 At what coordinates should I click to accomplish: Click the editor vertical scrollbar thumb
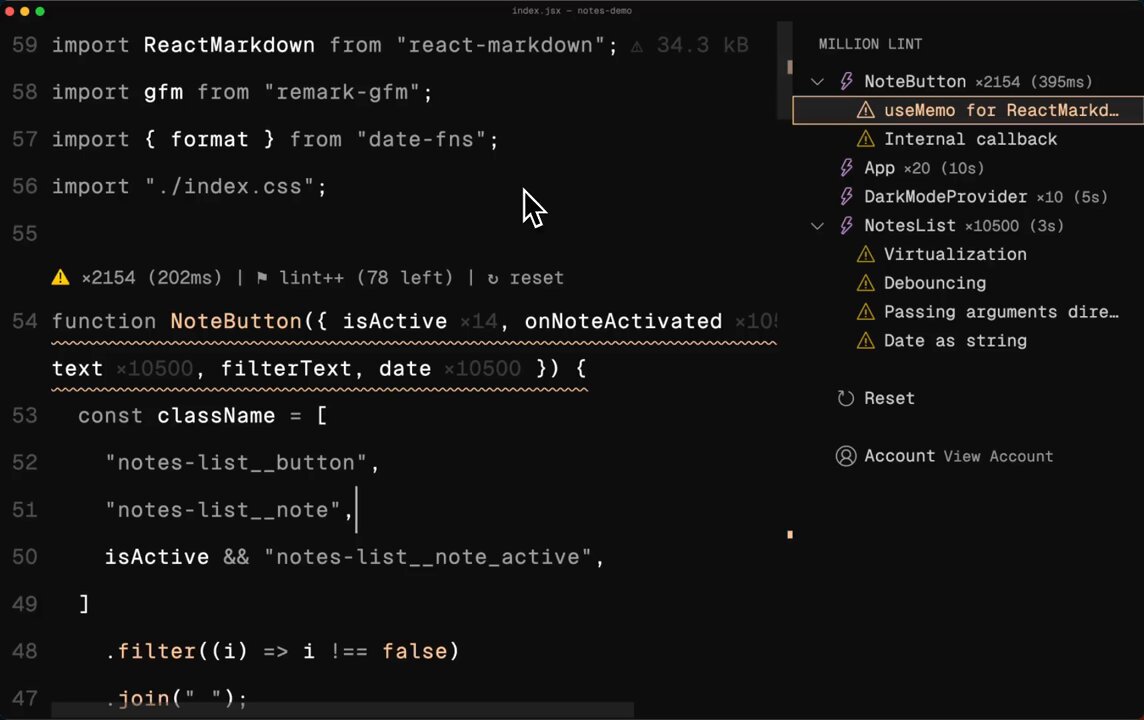tap(789, 67)
